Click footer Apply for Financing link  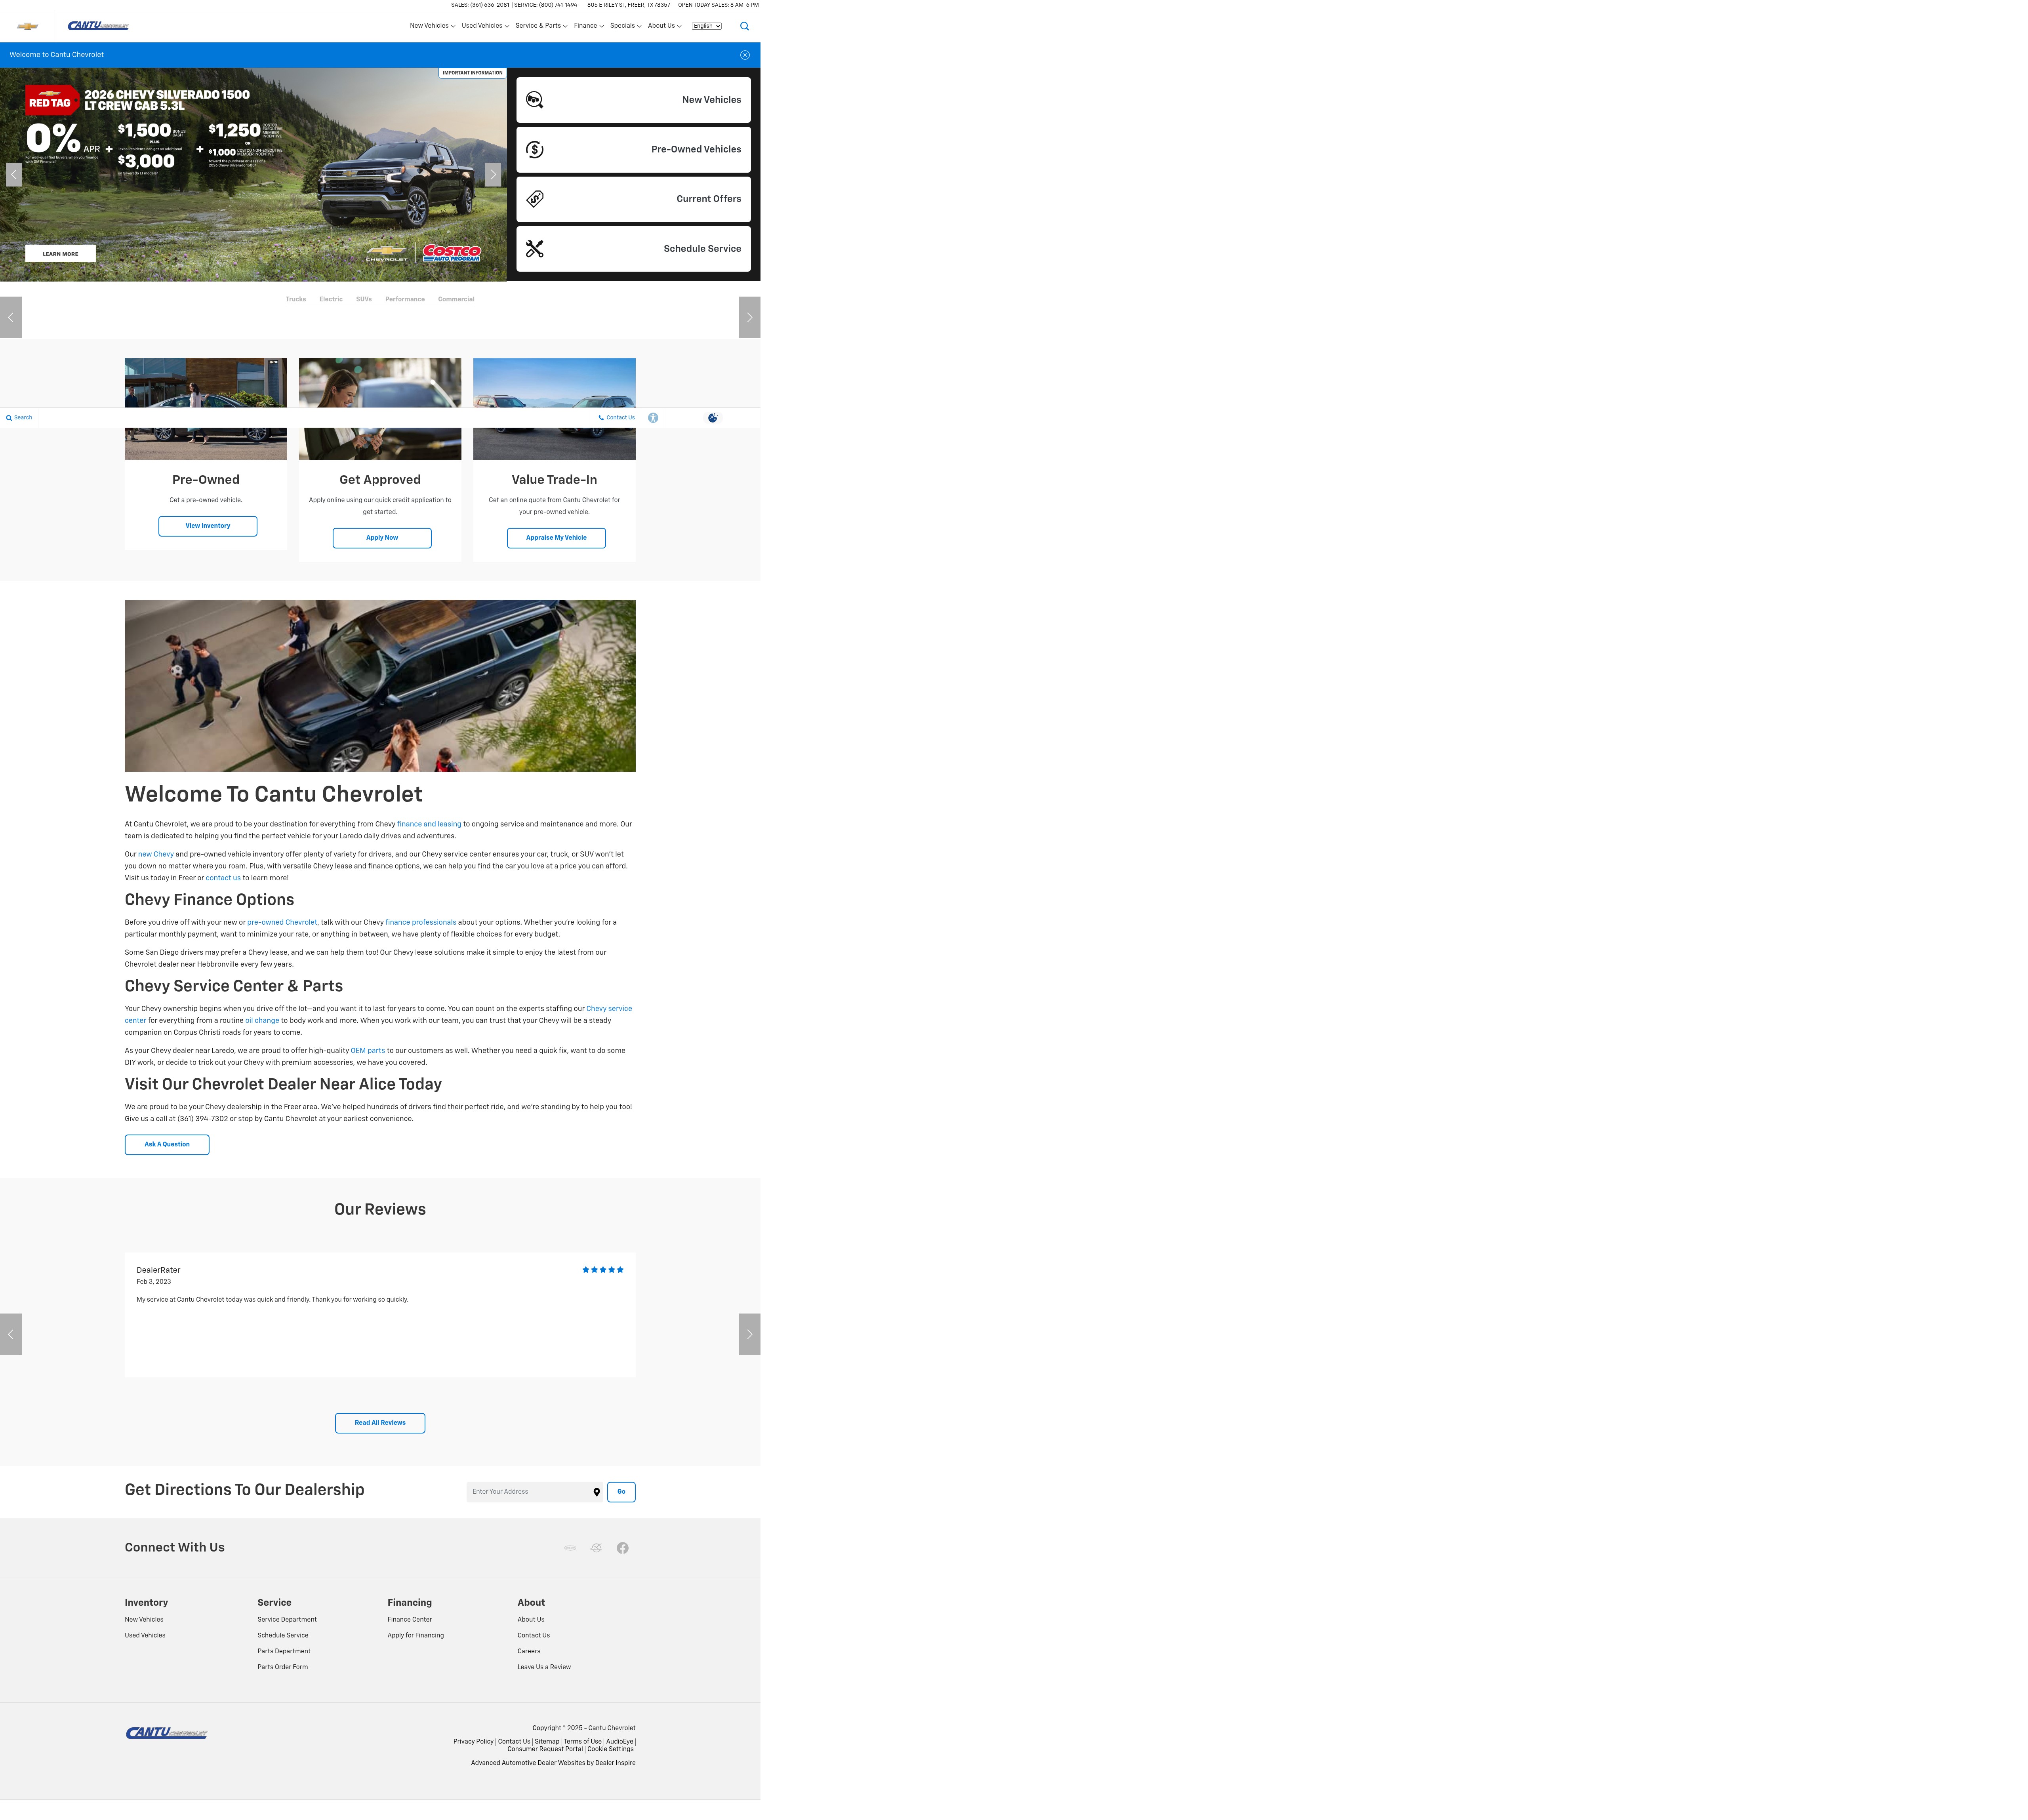click(416, 1636)
